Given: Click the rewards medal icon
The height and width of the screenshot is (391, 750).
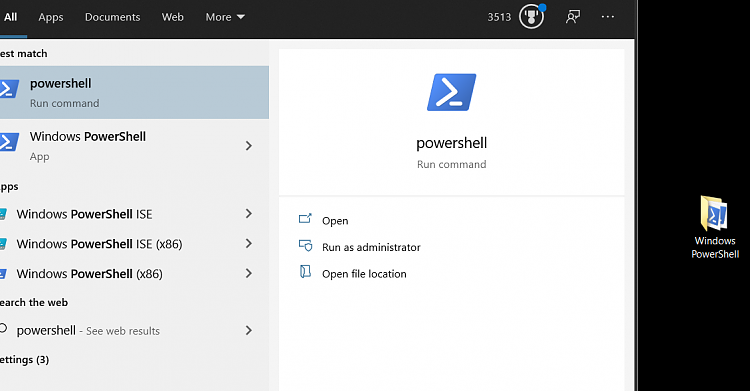Looking at the screenshot, I should coord(531,17).
